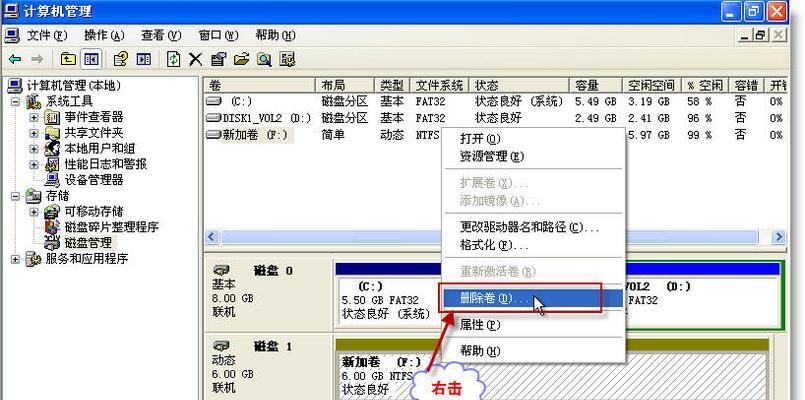Choose 删除卷(D) from the context menu

tap(533, 298)
